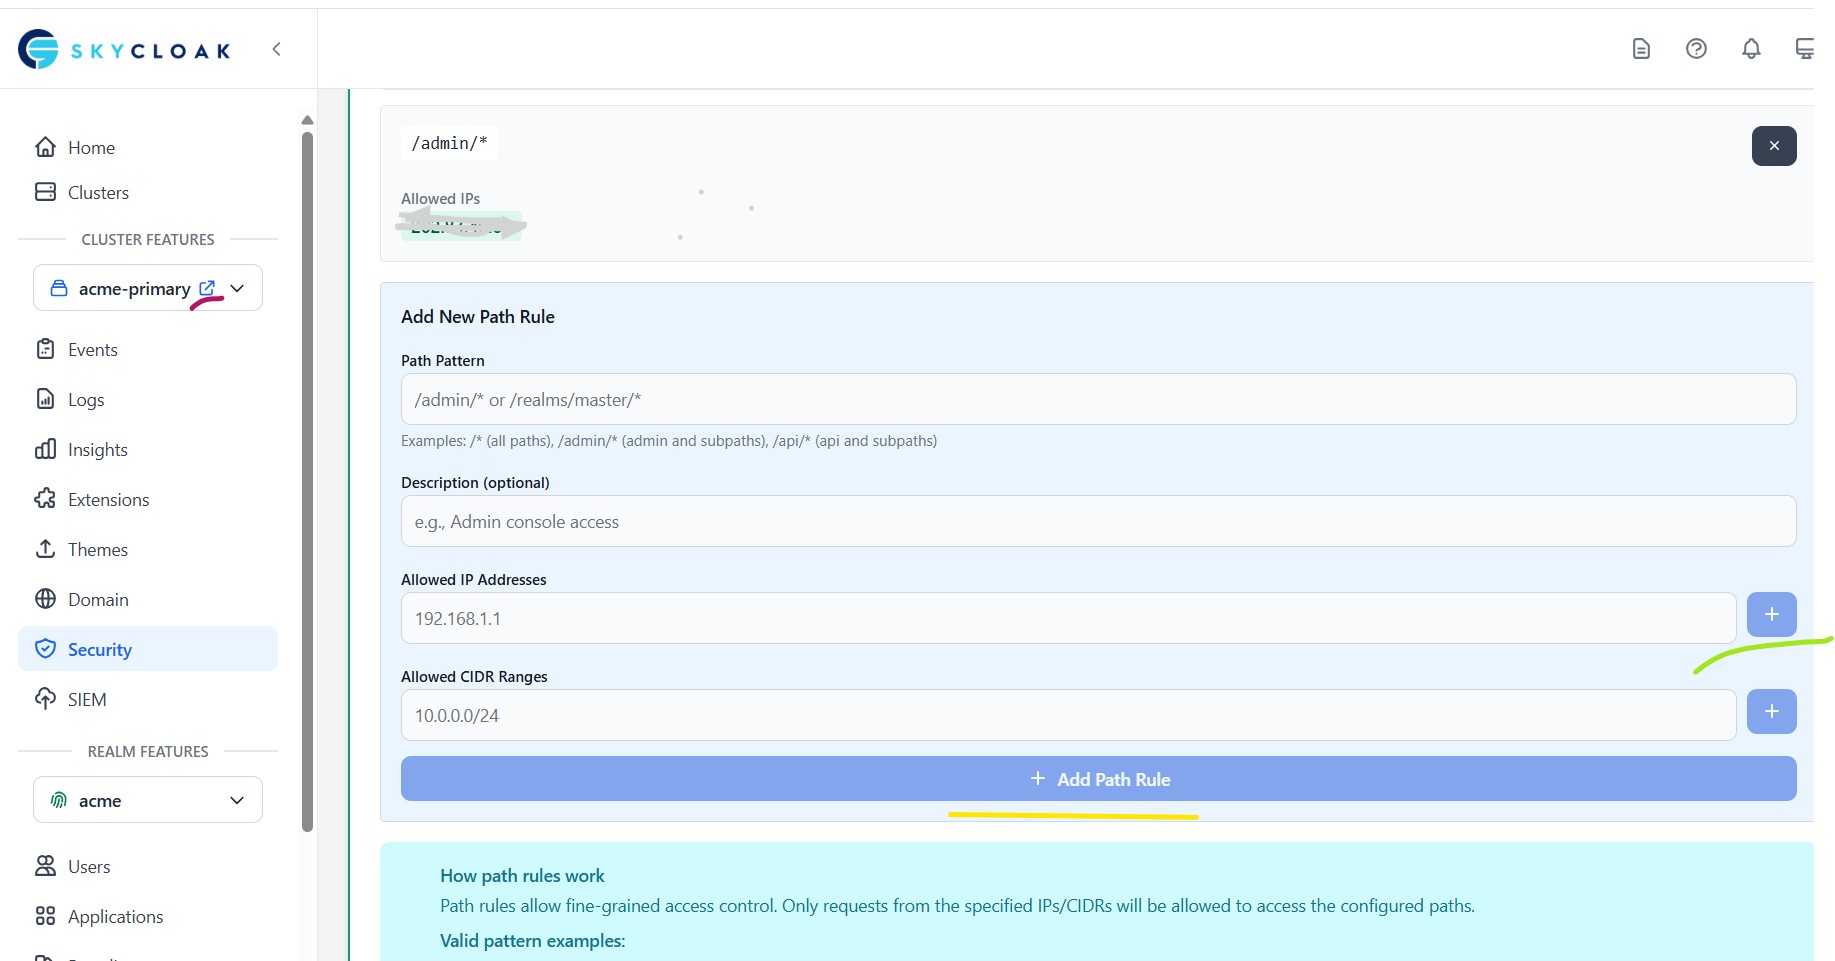Viewport: 1835px width, 961px height.
Task: Click the Allowed CIDR Ranges input
Action: coord(1067,716)
